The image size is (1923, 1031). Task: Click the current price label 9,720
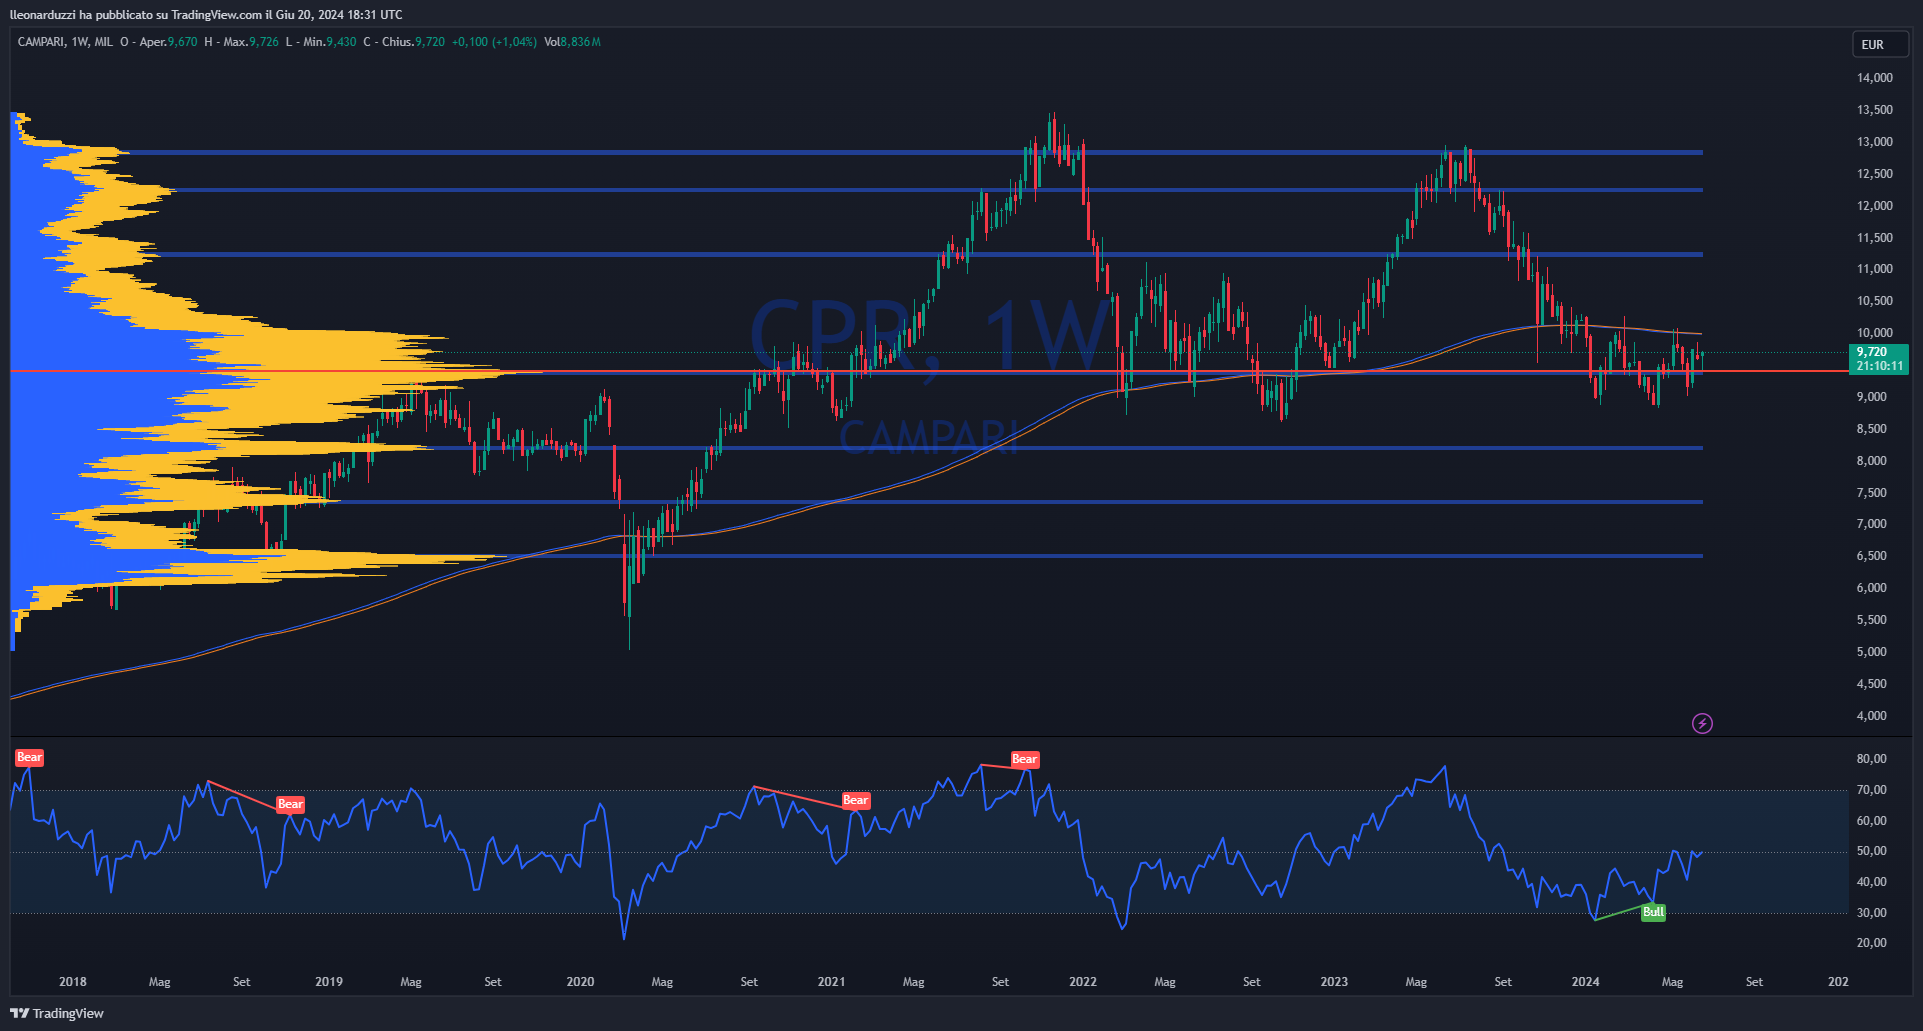(1872, 352)
